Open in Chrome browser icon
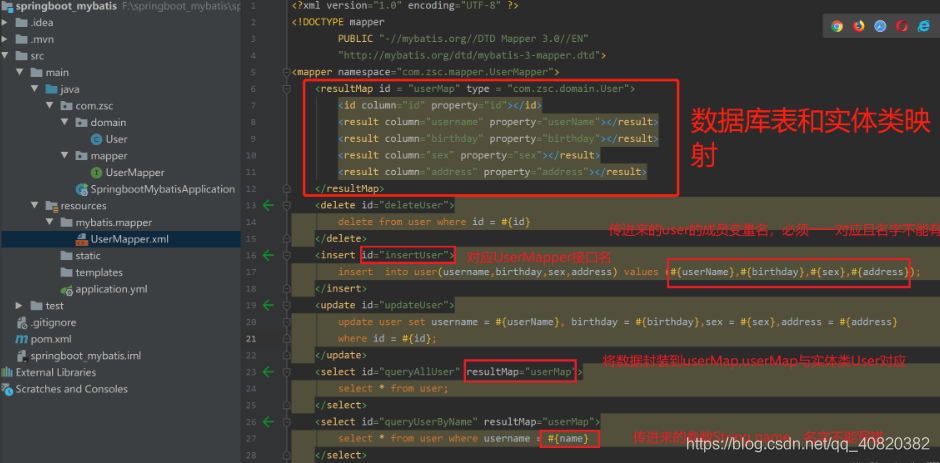 (x=837, y=26)
